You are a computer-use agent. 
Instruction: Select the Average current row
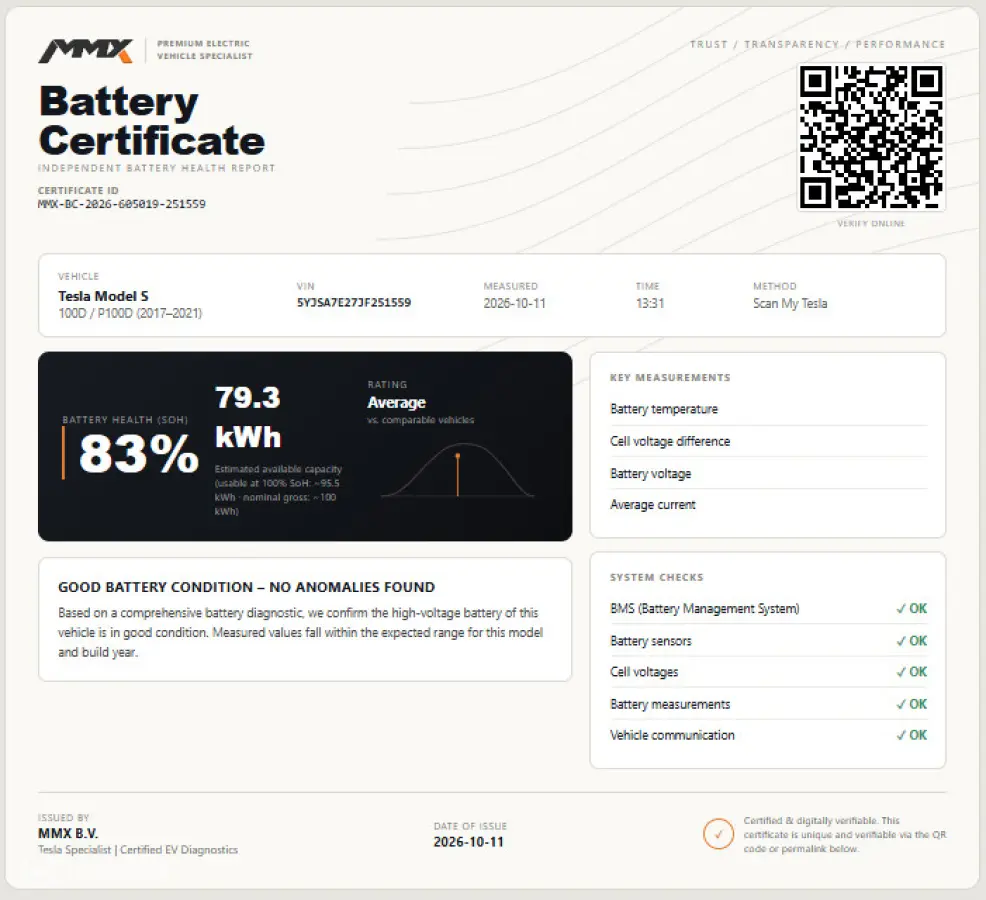[768, 504]
